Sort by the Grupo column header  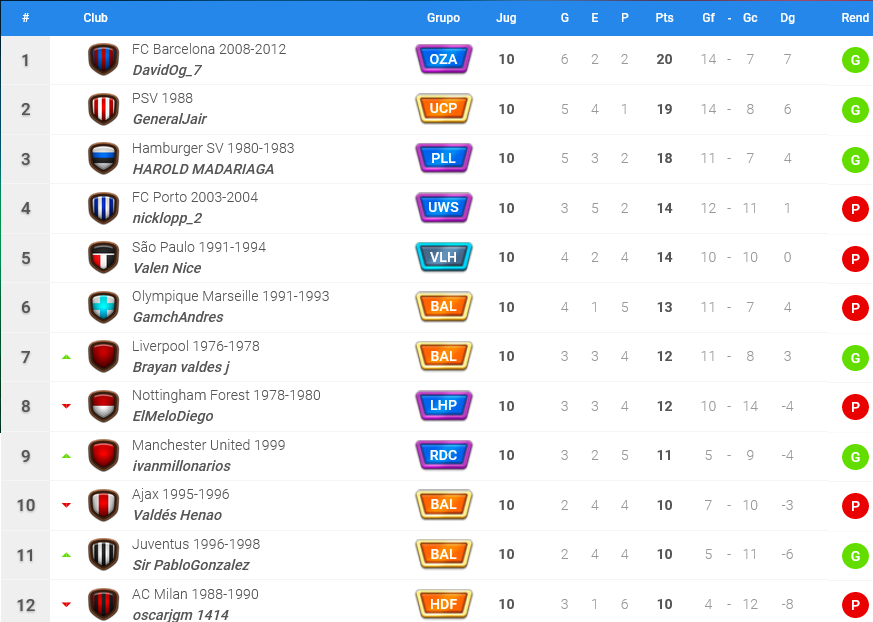pyautogui.click(x=443, y=18)
